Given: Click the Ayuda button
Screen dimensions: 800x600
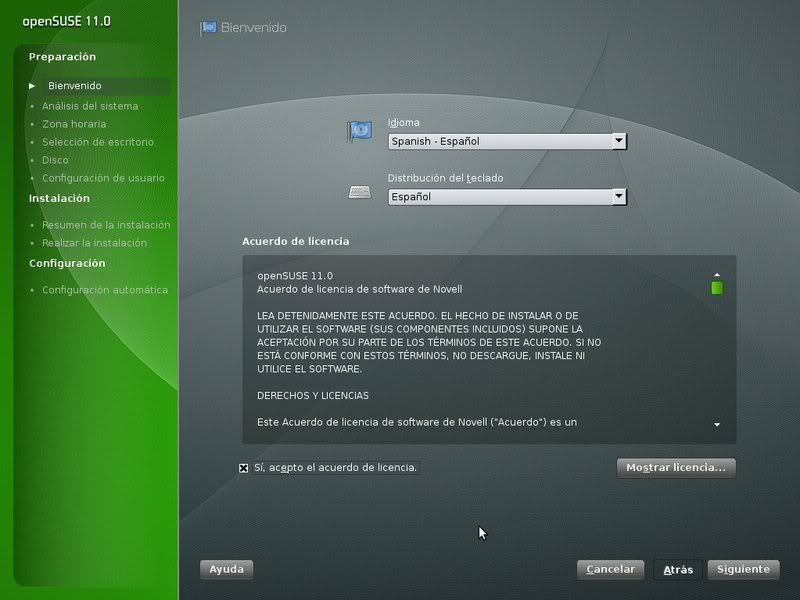Looking at the screenshot, I should click(227, 569).
